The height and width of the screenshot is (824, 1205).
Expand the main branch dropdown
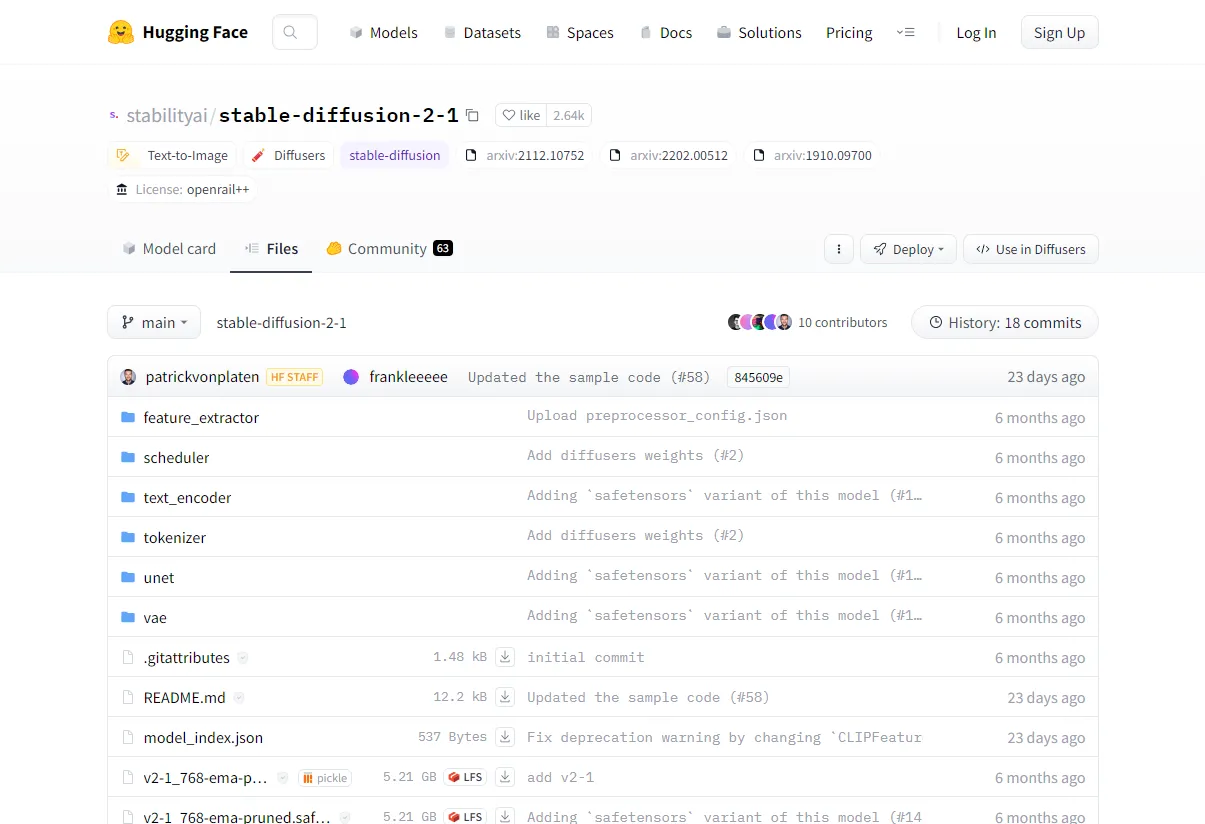coord(154,322)
